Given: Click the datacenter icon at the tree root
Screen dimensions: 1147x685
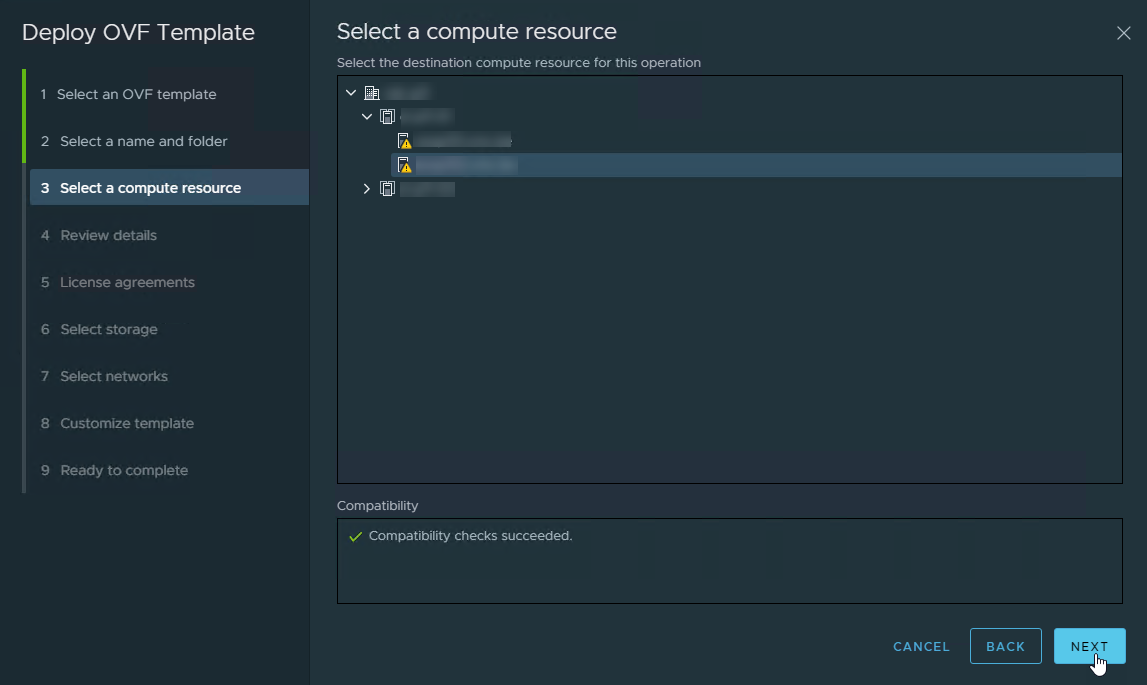Looking at the screenshot, I should pos(372,93).
